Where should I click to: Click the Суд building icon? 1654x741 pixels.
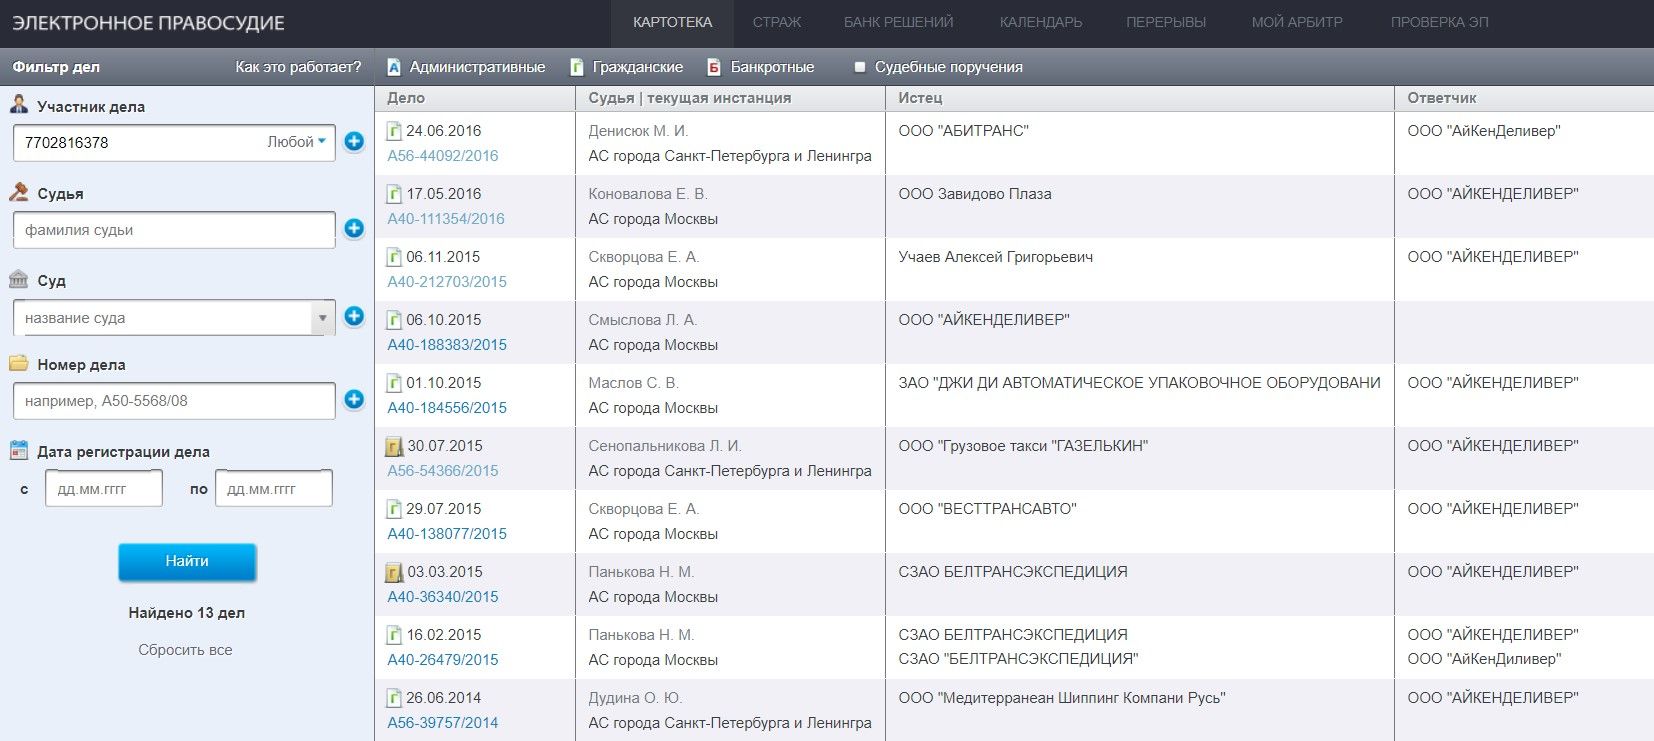[x=19, y=279]
